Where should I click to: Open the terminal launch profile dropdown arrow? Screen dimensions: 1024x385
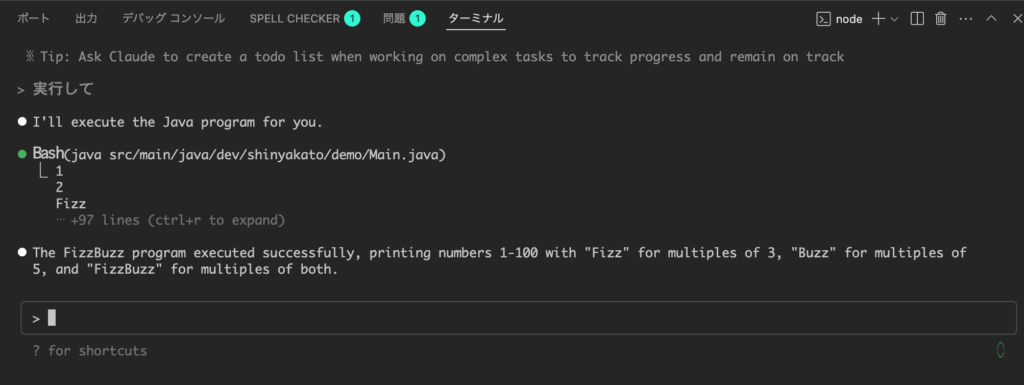894,19
